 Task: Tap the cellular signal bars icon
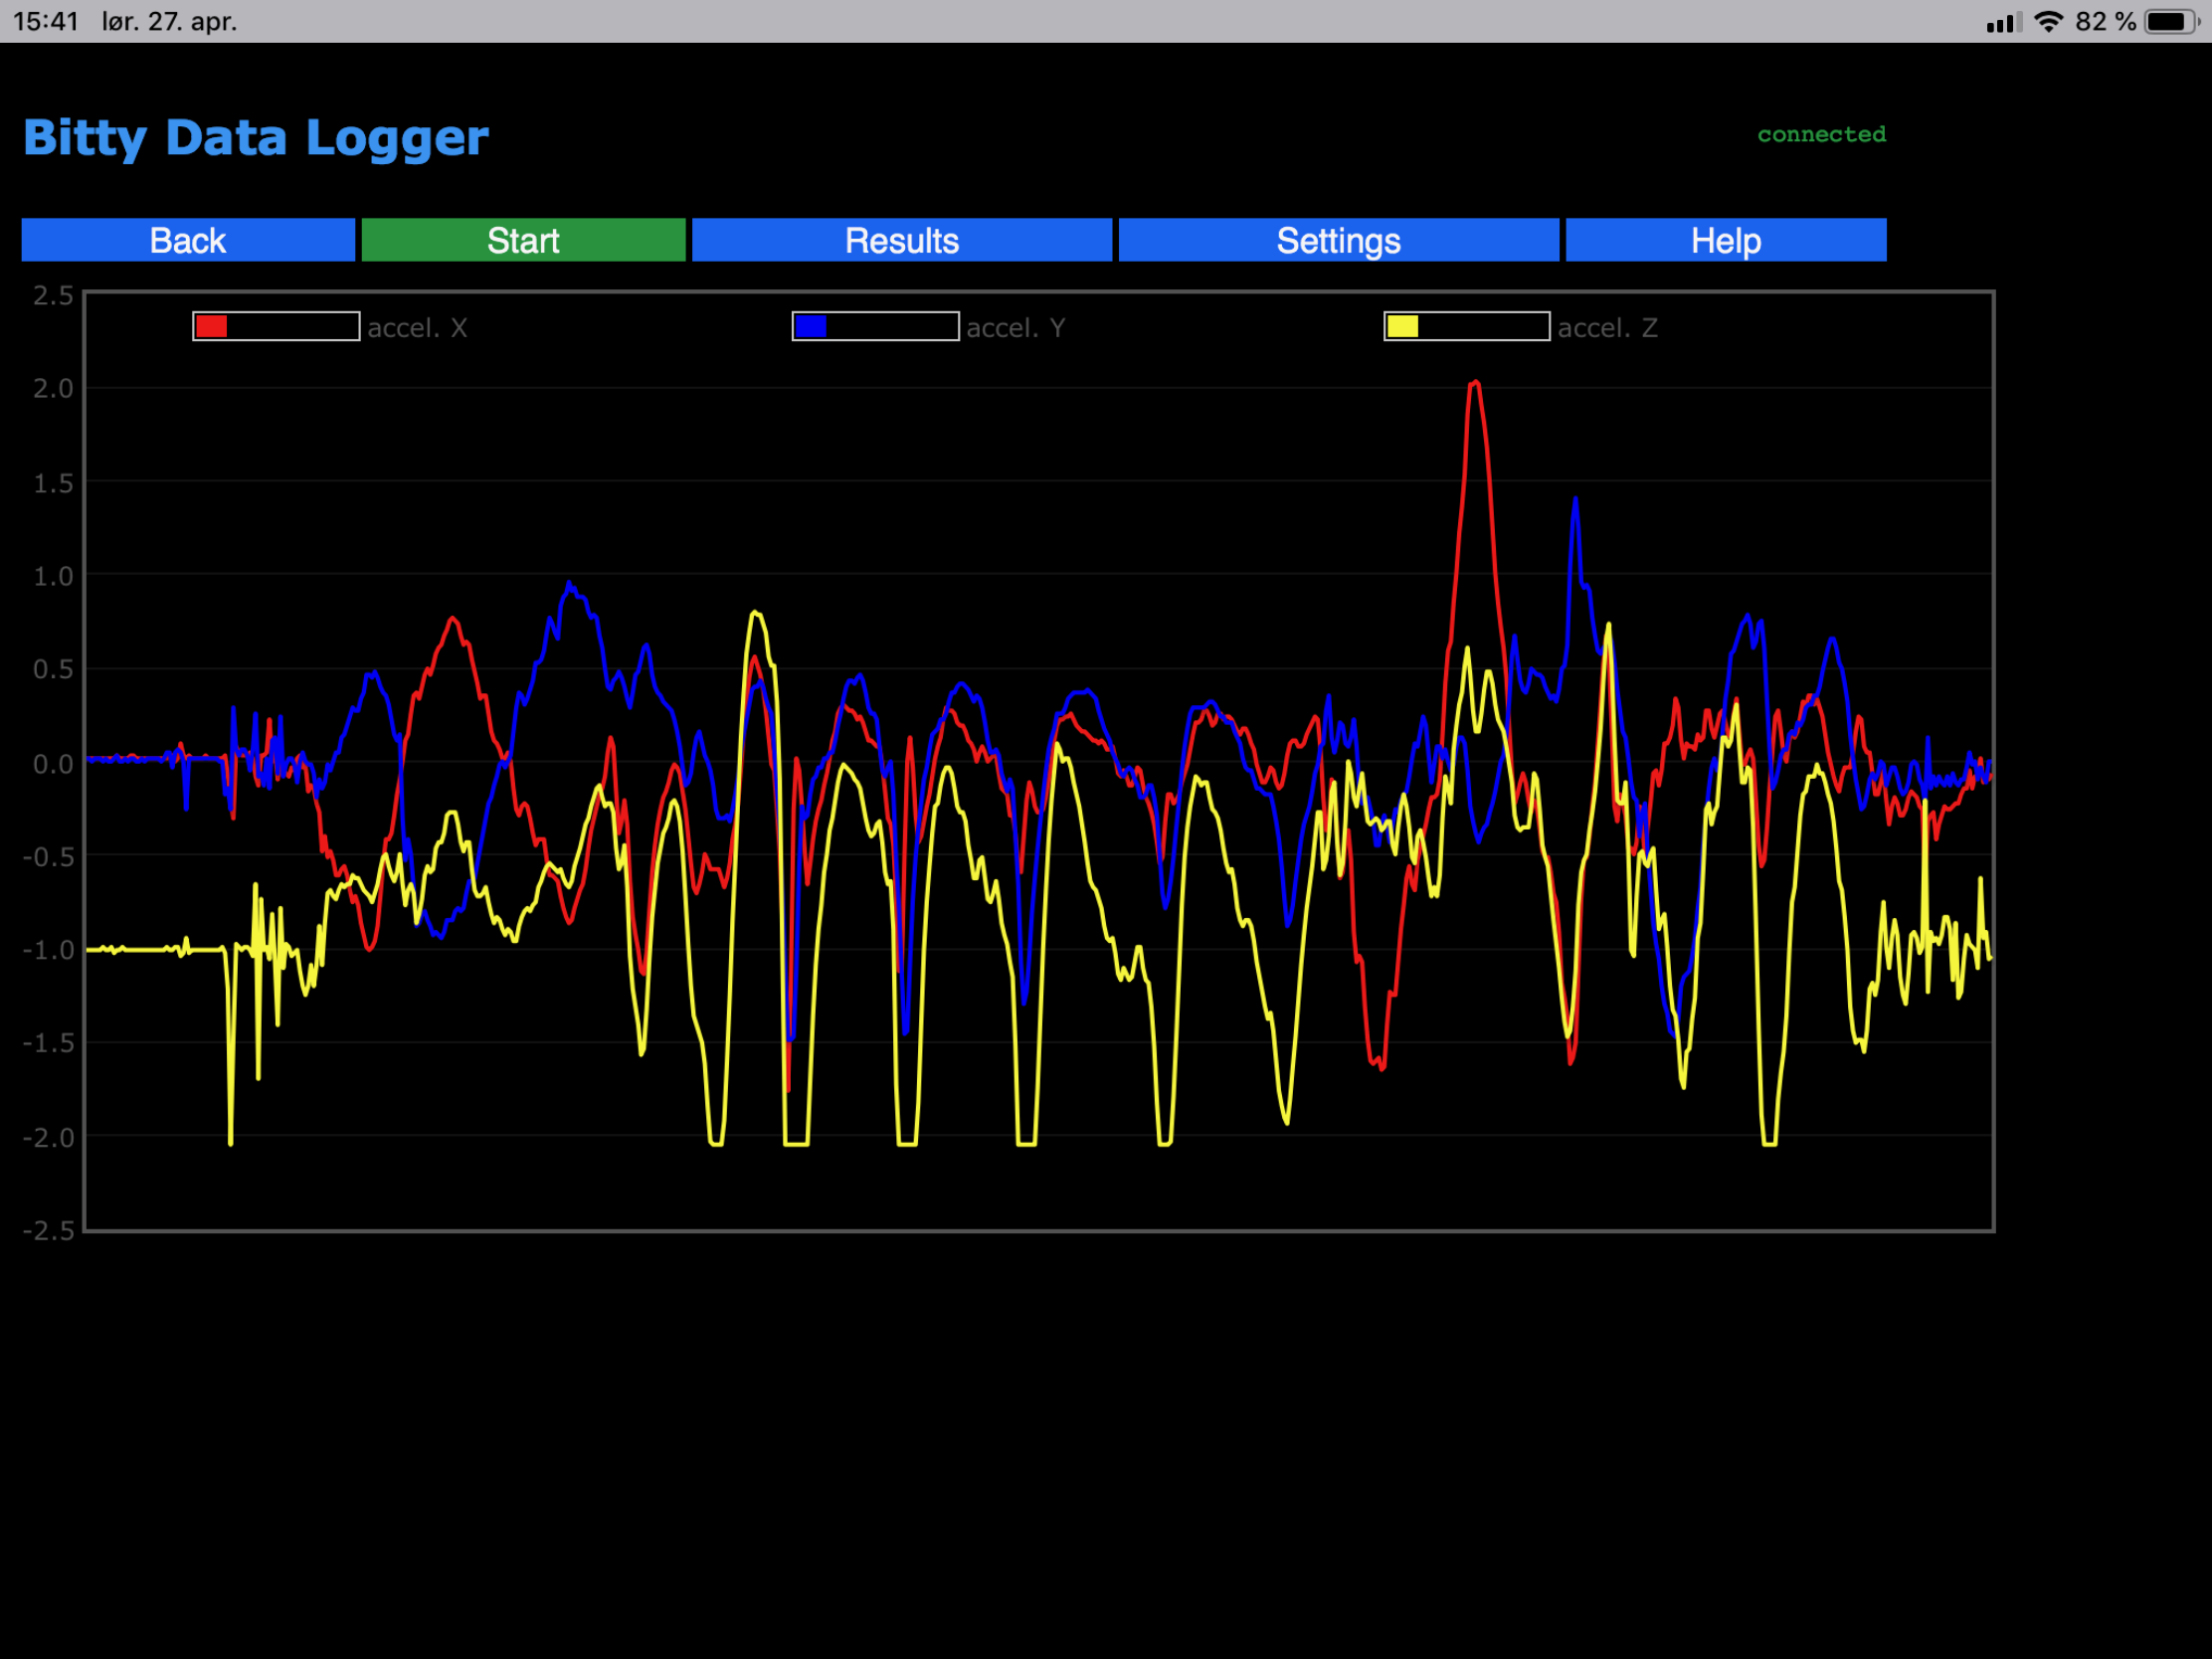coord(2003,22)
